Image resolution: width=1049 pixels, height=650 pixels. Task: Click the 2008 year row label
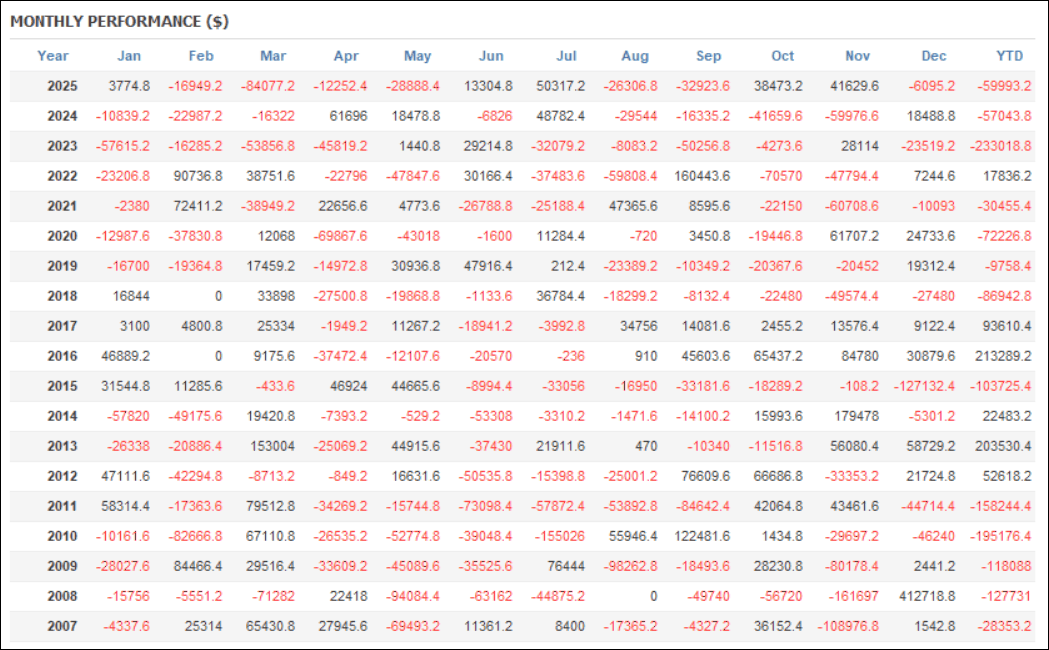pos(62,596)
